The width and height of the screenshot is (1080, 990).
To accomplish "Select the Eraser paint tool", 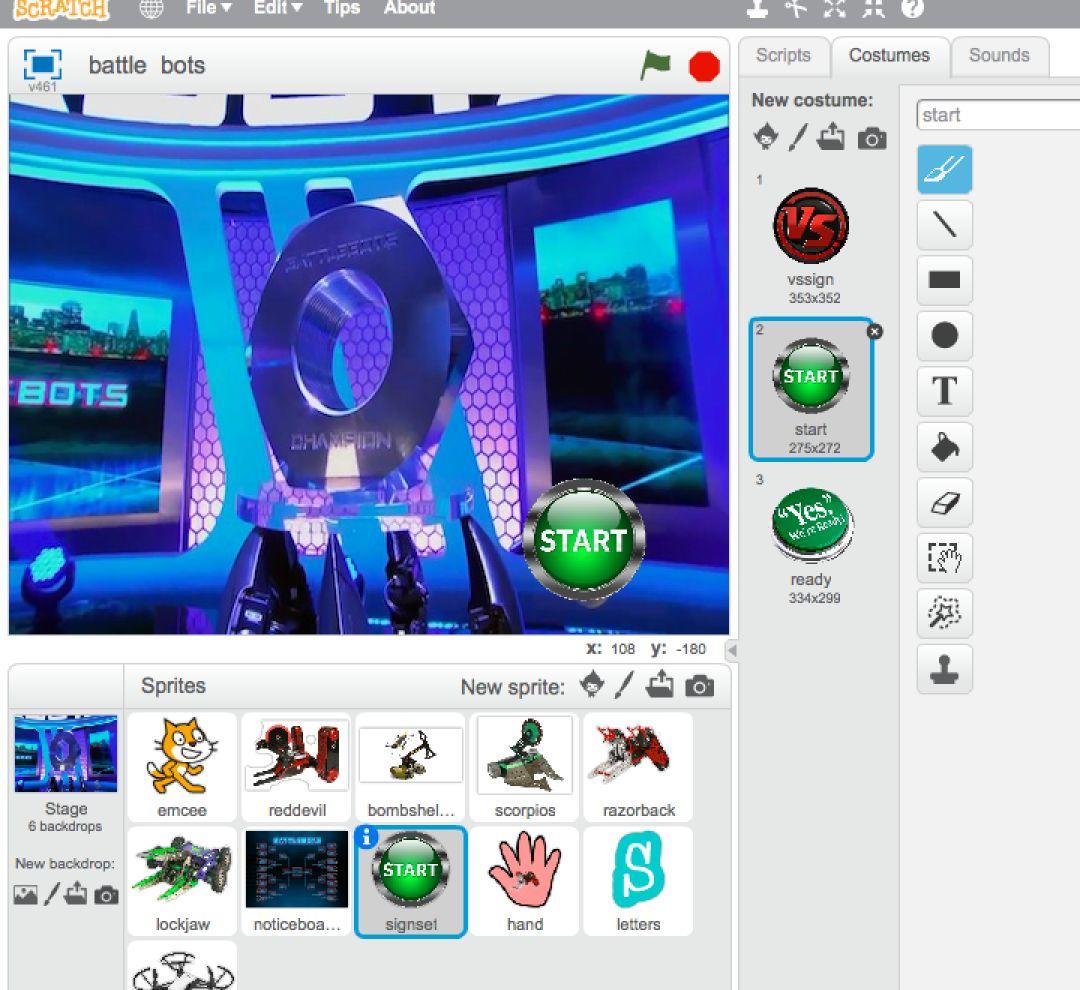I will pyautogui.click(x=944, y=502).
